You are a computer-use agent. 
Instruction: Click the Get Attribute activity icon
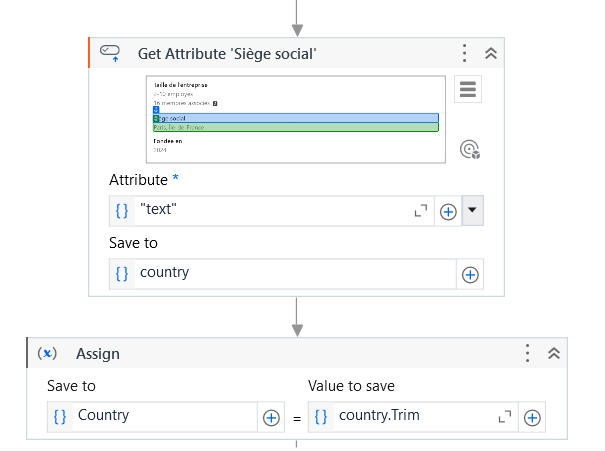coord(110,53)
